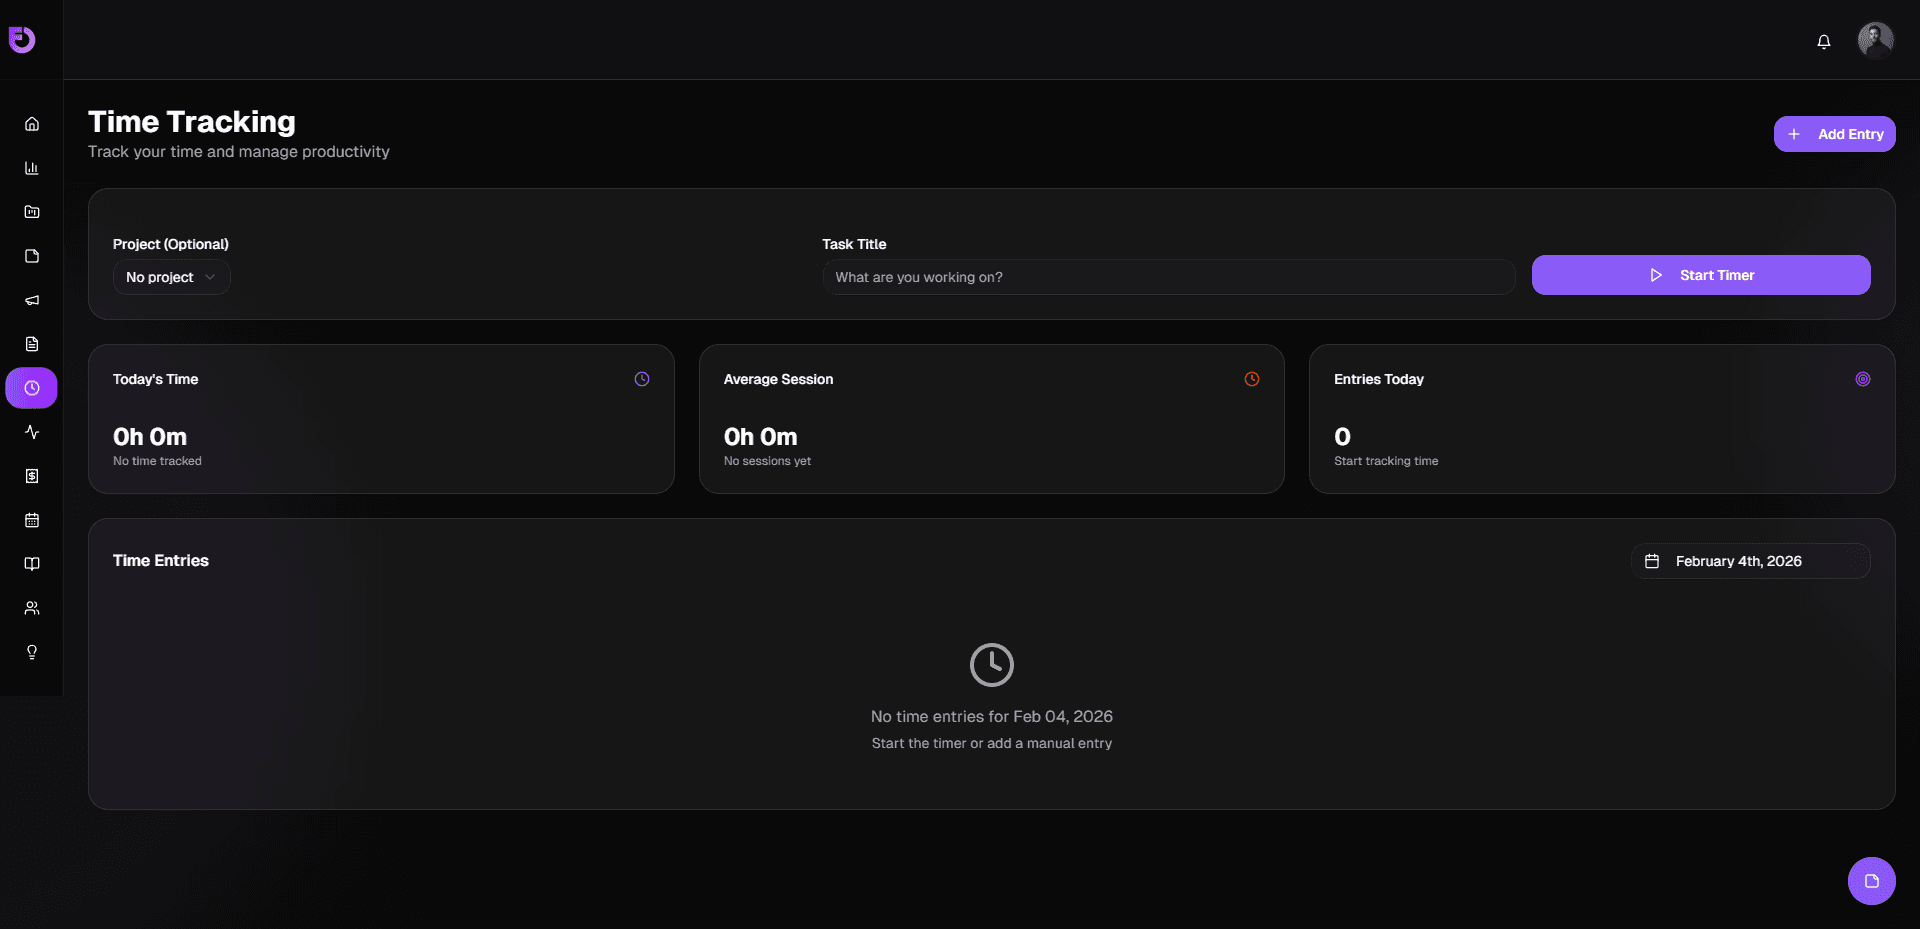Expand the No project dropdown
The image size is (1920, 929).
pos(171,277)
